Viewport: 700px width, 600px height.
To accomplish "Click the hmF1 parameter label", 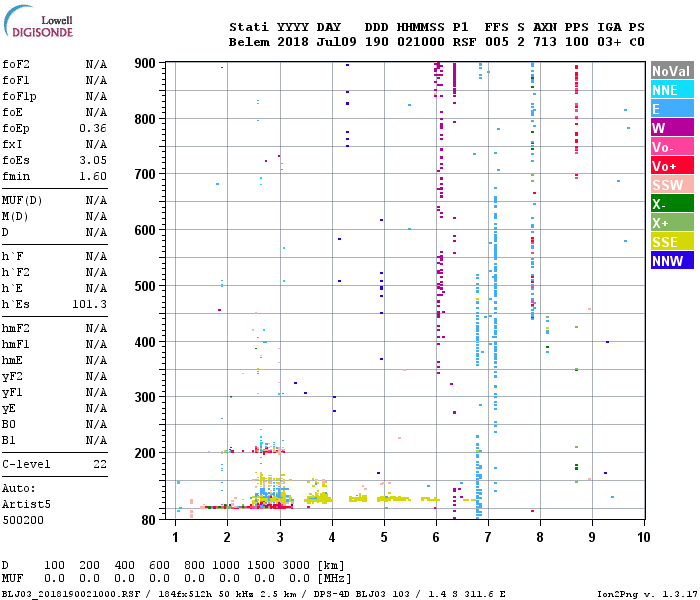I will [x=16, y=345].
